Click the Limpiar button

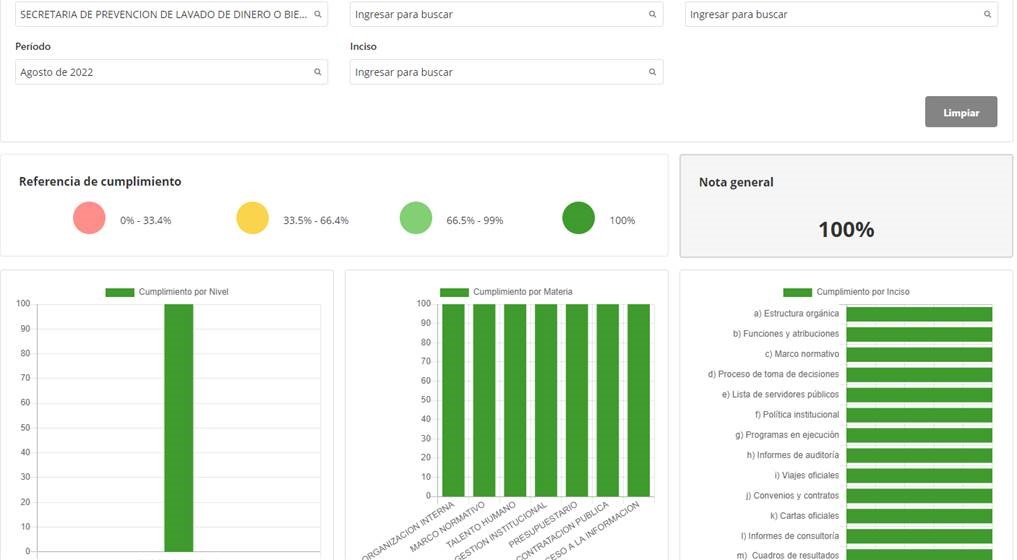(x=961, y=112)
